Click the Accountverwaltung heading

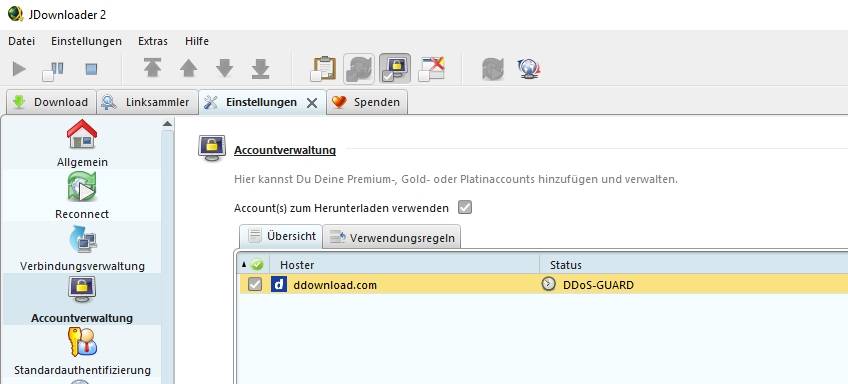[x=285, y=150]
